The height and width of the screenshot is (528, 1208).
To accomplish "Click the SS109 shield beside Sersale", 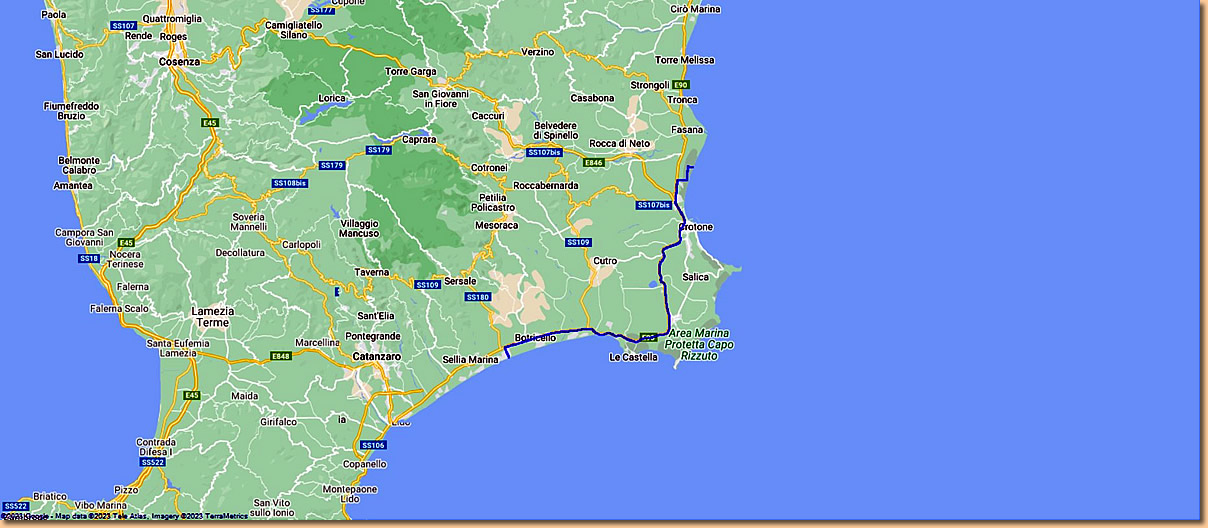I will click(428, 284).
